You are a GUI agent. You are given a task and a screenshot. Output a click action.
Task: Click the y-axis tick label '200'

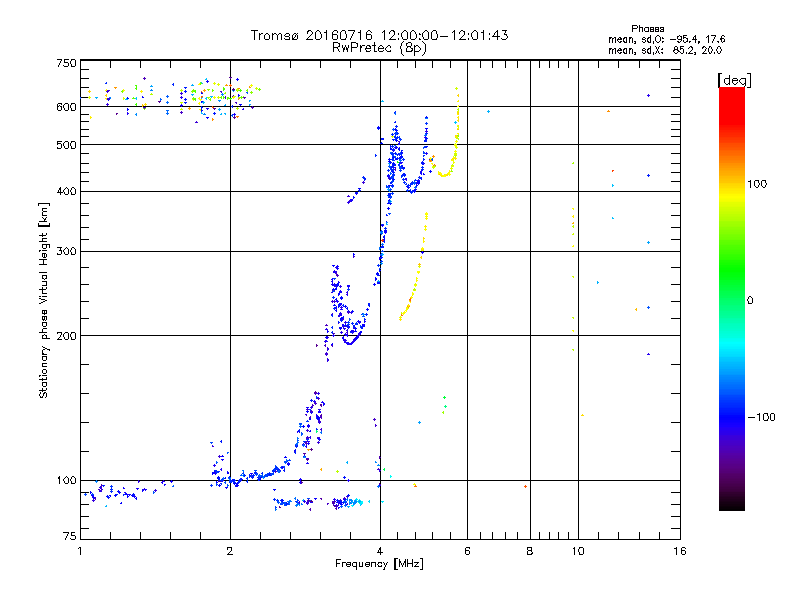[x=66, y=336]
